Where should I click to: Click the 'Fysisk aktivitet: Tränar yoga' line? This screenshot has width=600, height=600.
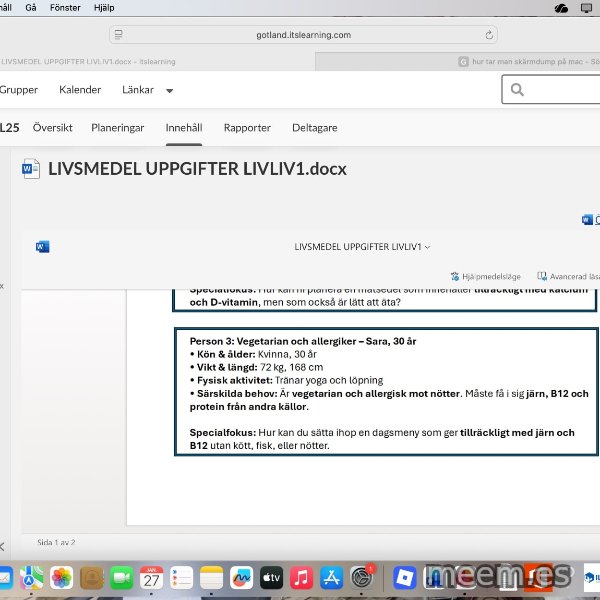(x=286, y=380)
